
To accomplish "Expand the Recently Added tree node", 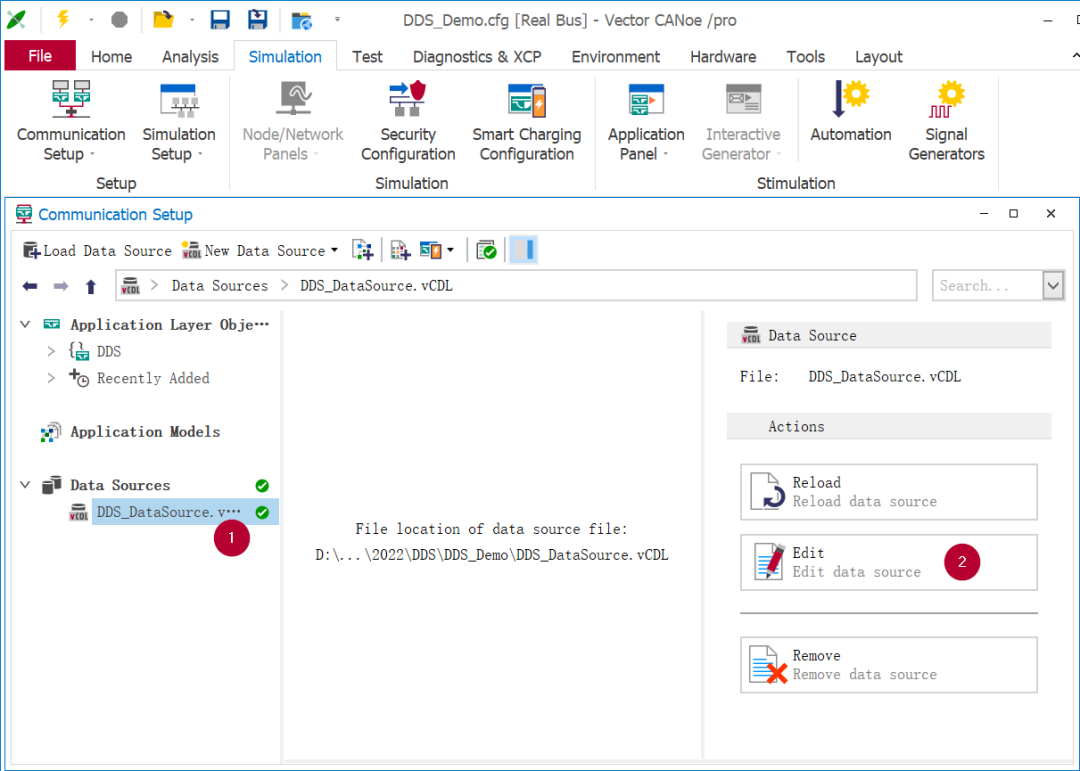I will coord(51,378).
